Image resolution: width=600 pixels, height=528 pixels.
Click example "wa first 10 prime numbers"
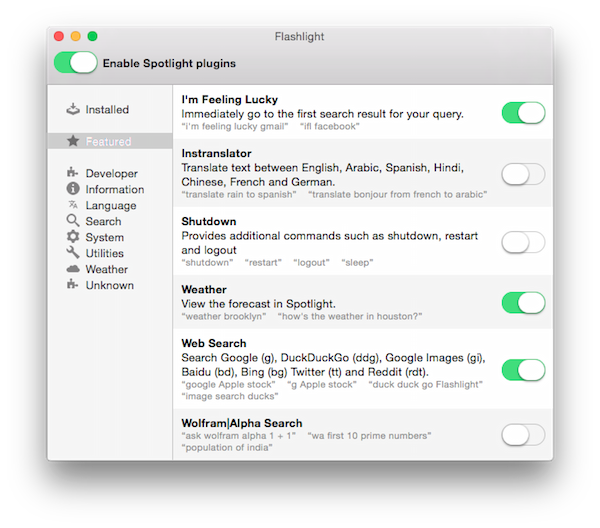pyautogui.click(x=369, y=435)
